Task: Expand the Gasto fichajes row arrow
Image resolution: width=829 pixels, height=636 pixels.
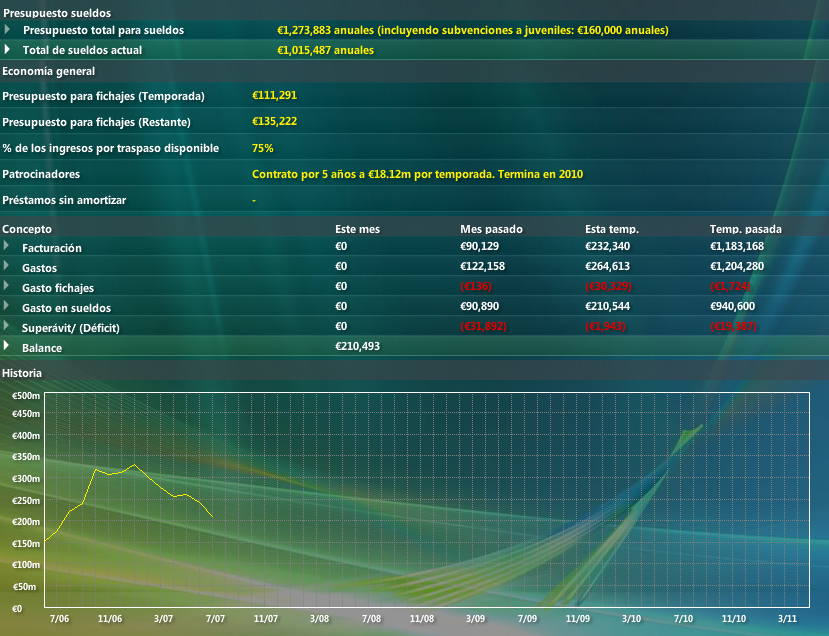Action: [x=6, y=285]
